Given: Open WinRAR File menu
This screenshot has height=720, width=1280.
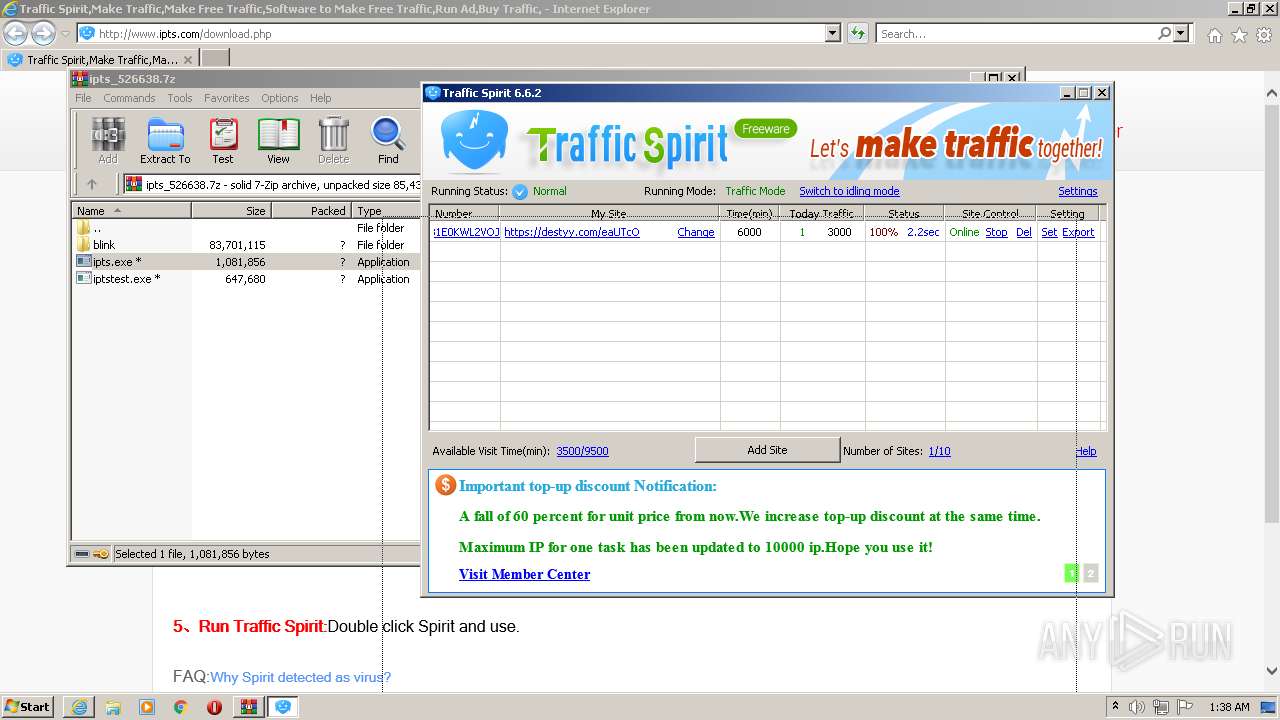Looking at the screenshot, I should click(83, 98).
